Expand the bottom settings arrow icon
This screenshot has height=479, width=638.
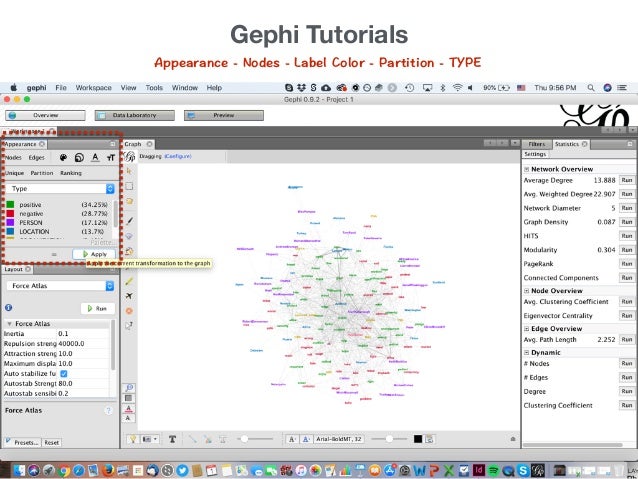pos(513,439)
